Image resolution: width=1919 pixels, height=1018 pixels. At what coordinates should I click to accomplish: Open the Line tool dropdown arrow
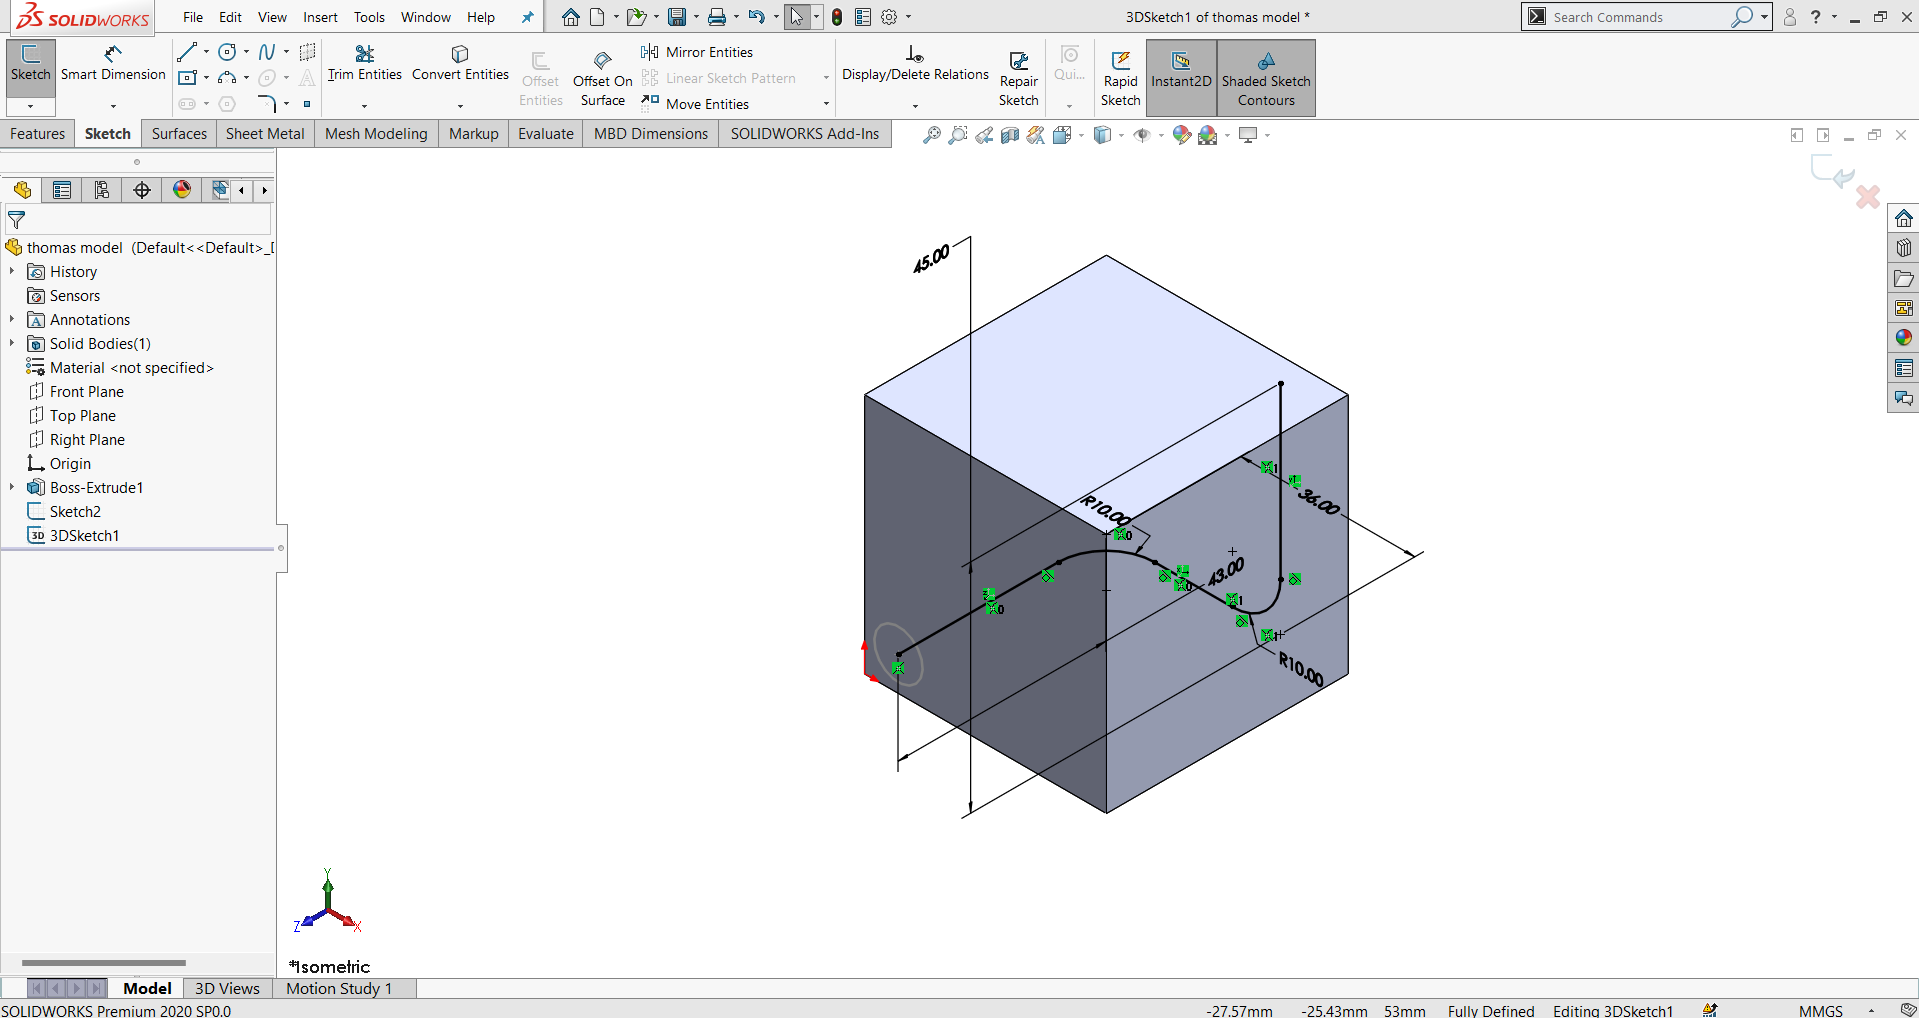click(206, 52)
